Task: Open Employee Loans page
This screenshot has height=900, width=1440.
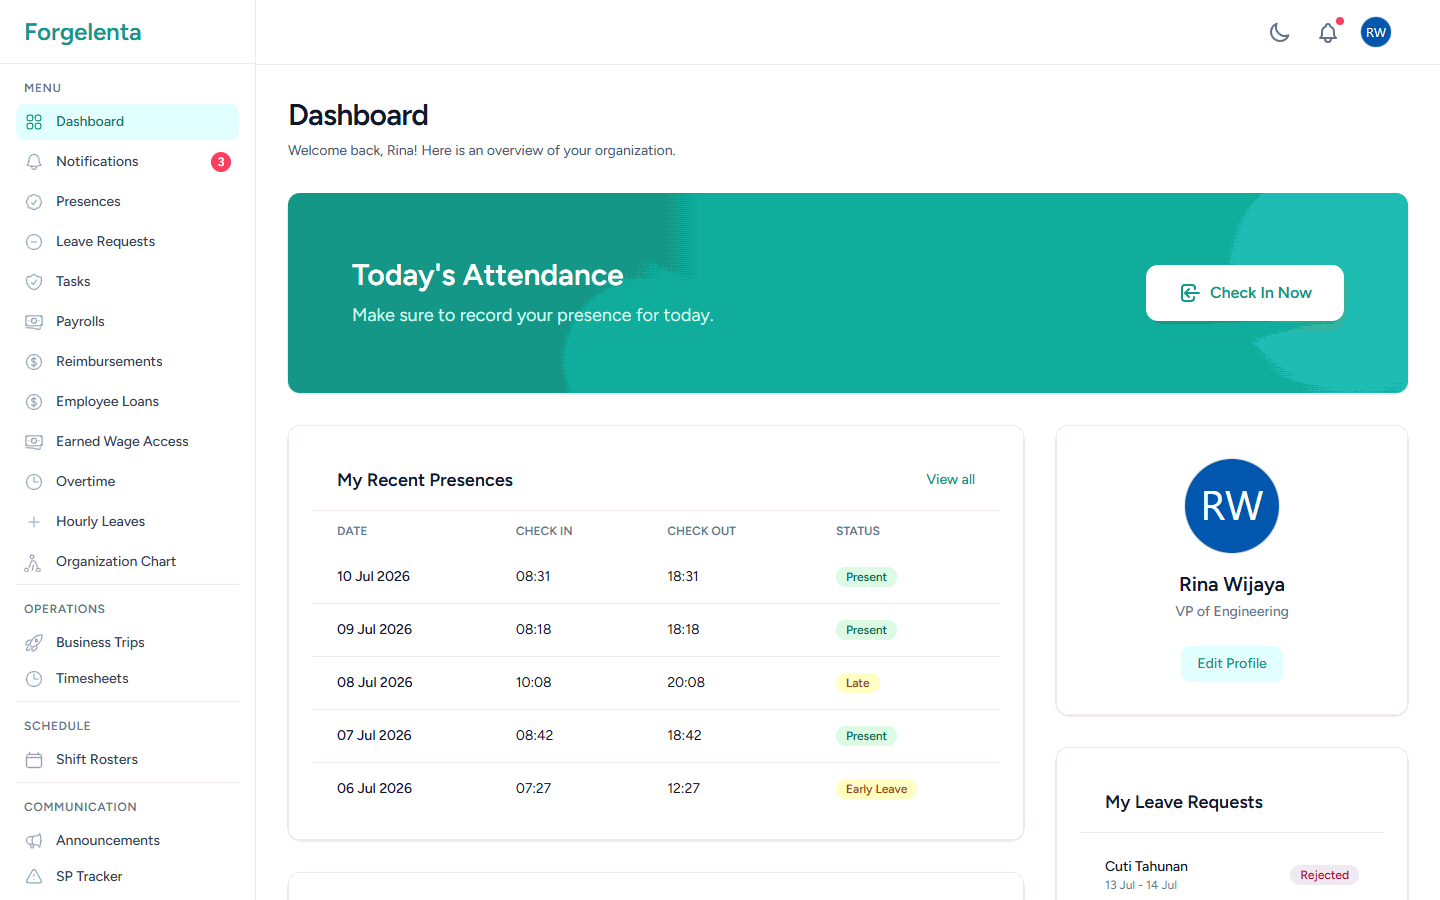Action: pos(127,402)
